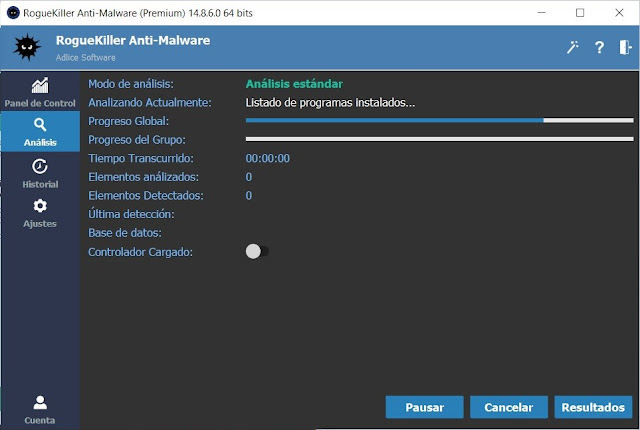
Task: Toggle the Controlador Cargado switch
Action: click(257, 251)
